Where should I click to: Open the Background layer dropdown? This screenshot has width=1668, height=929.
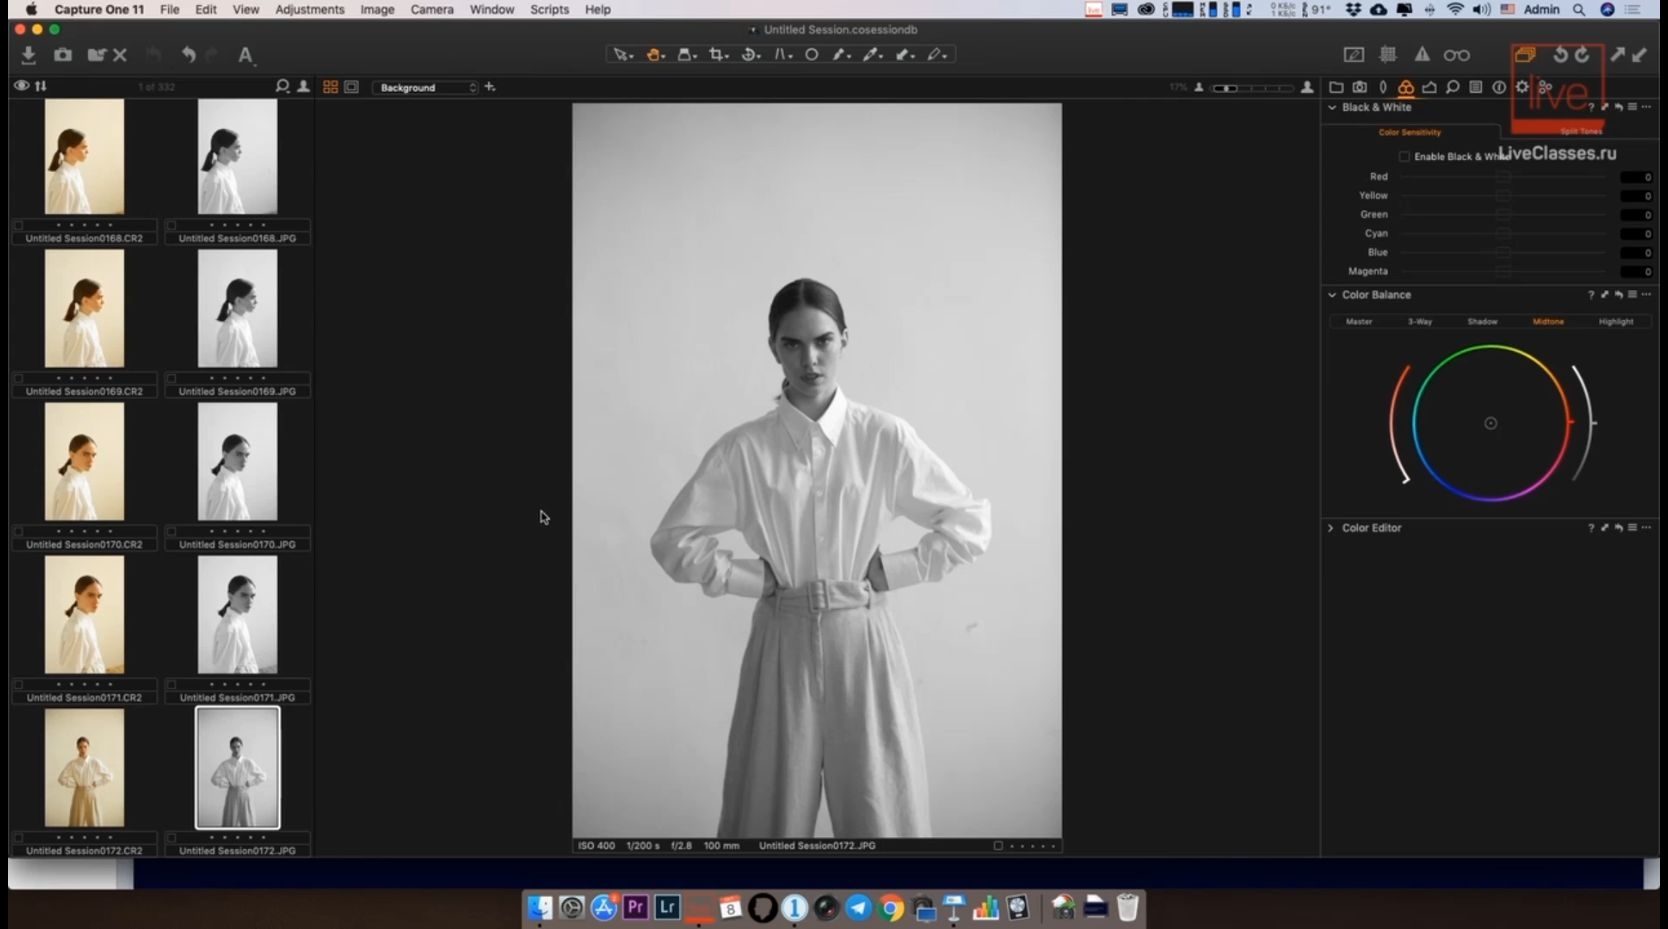tap(427, 88)
